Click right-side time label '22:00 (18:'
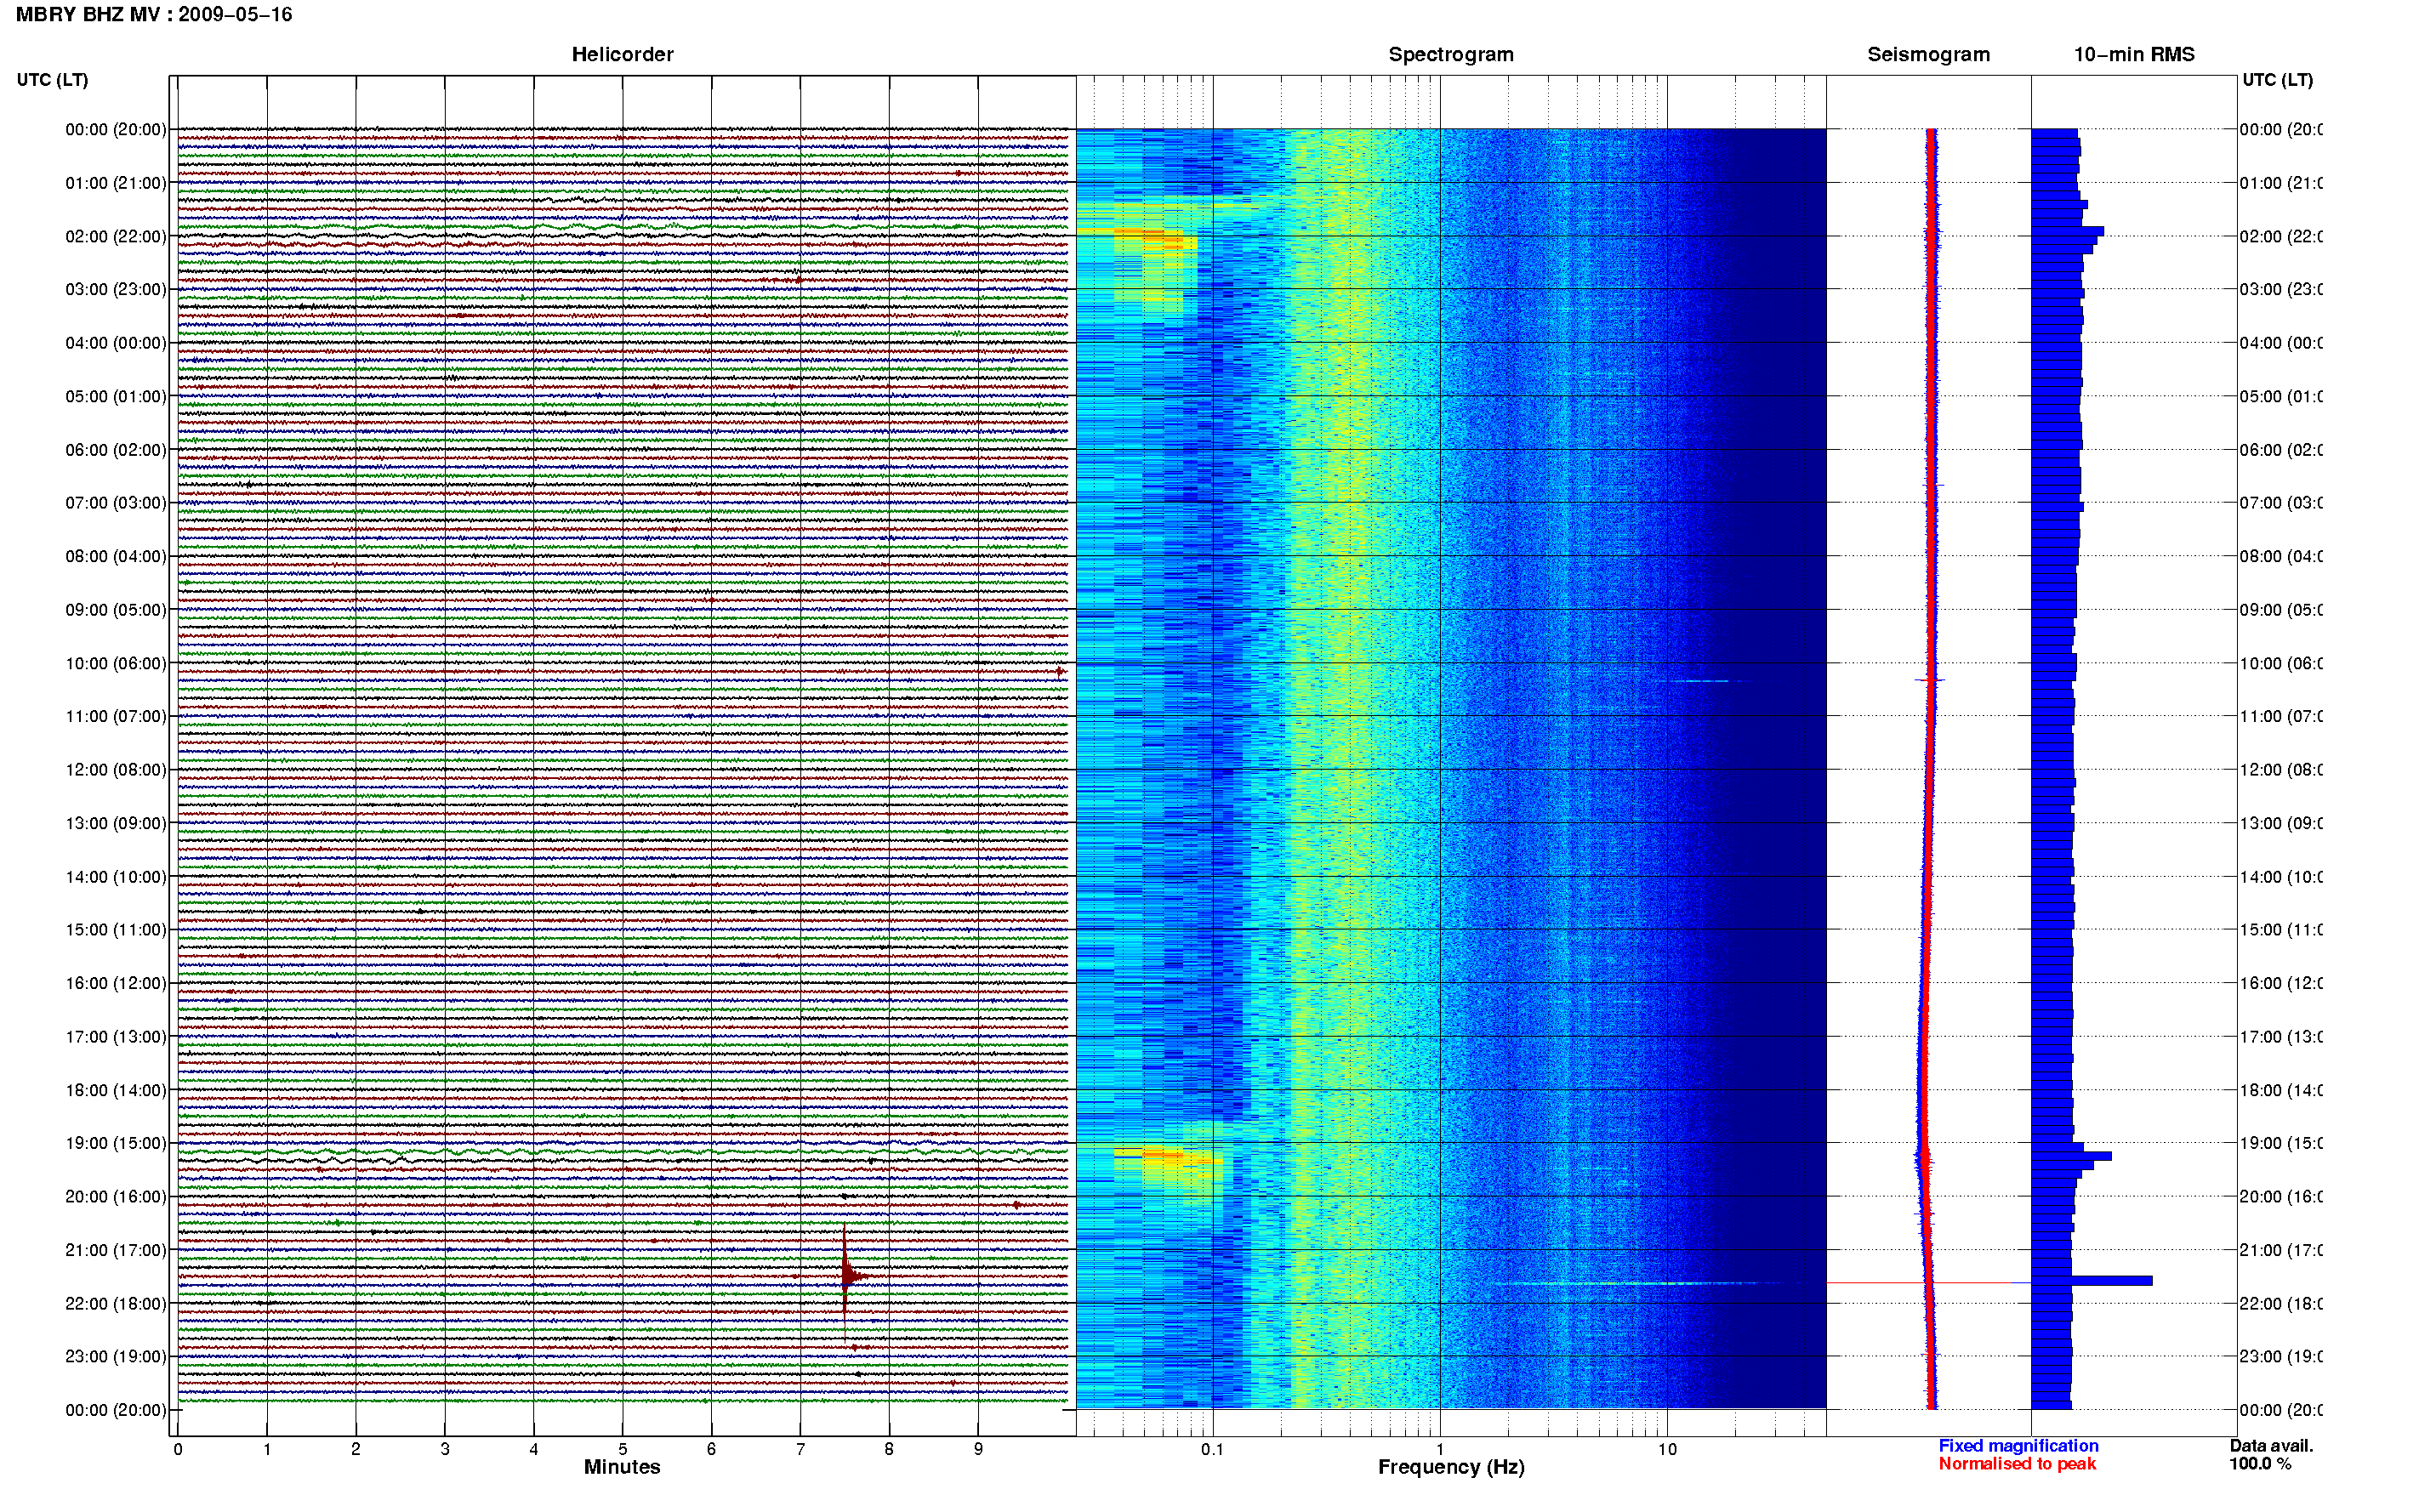 (x=2281, y=1303)
